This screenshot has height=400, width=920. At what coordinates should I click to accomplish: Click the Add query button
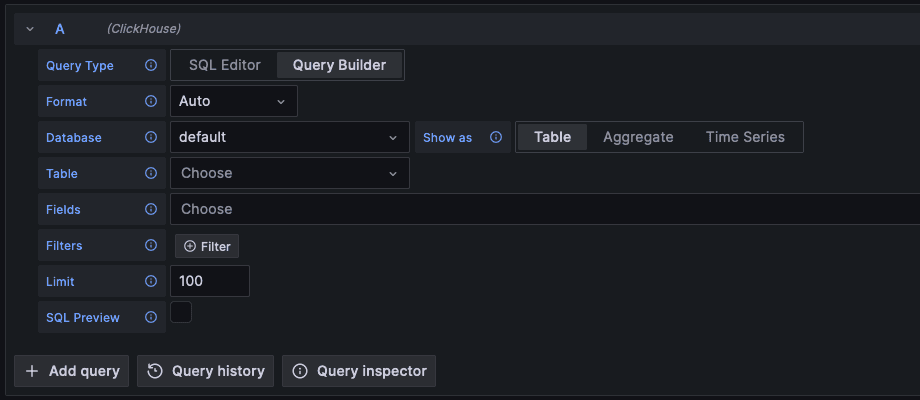pos(72,371)
